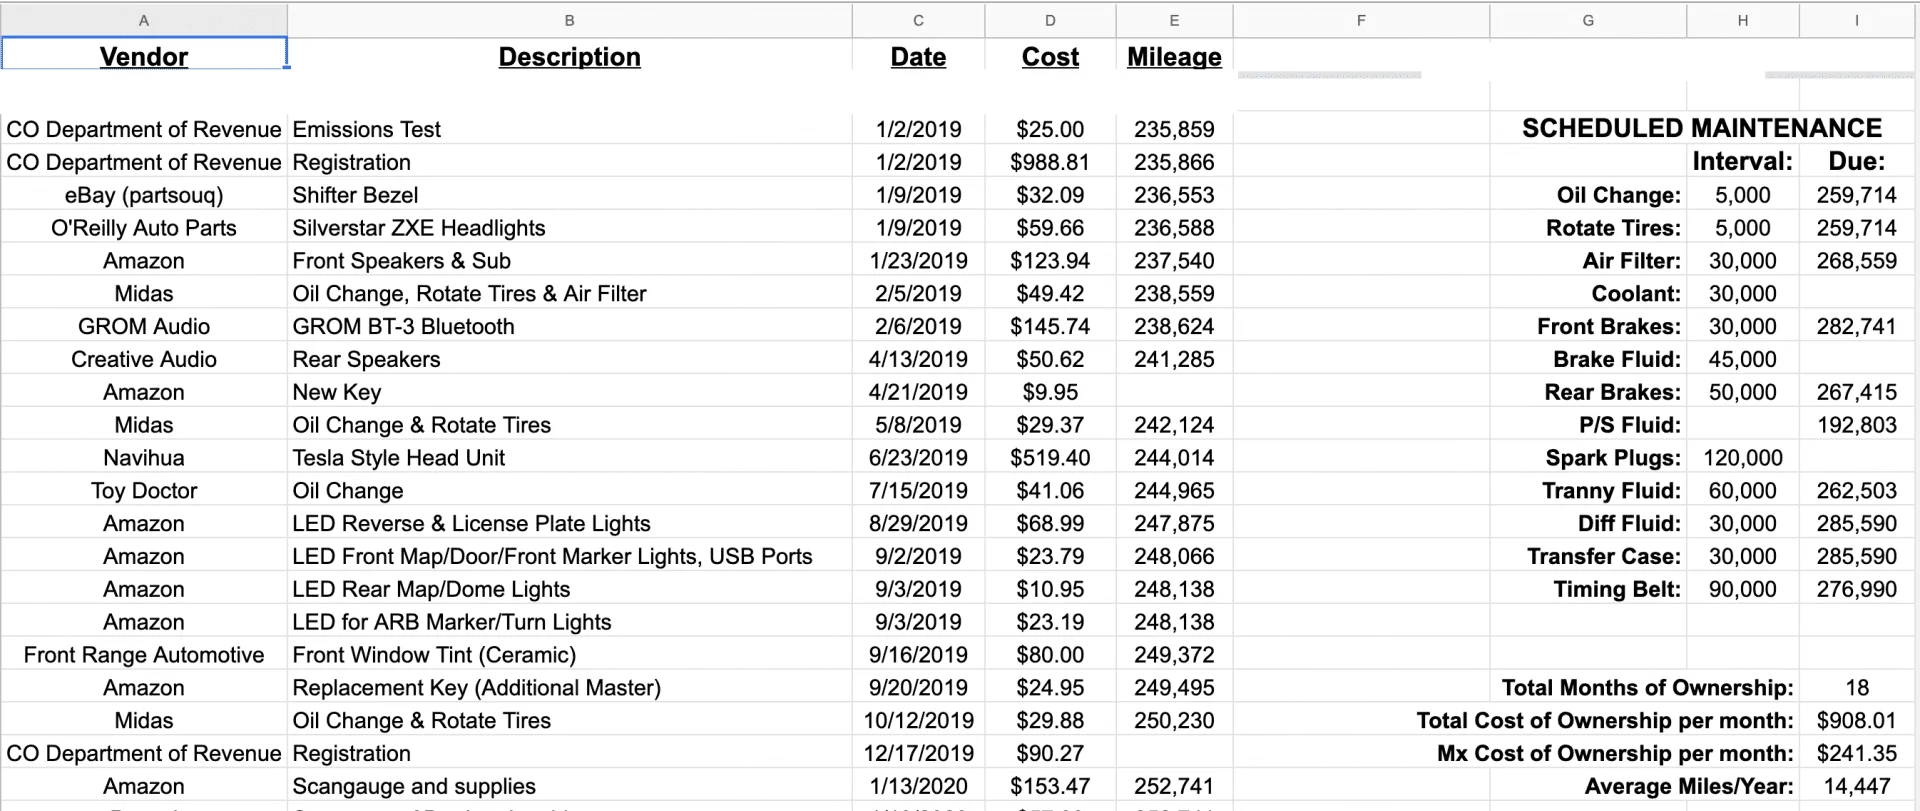Select the Description header cell
Image resolution: width=1920 pixels, height=811 pixels.
(x=569, y=57)
